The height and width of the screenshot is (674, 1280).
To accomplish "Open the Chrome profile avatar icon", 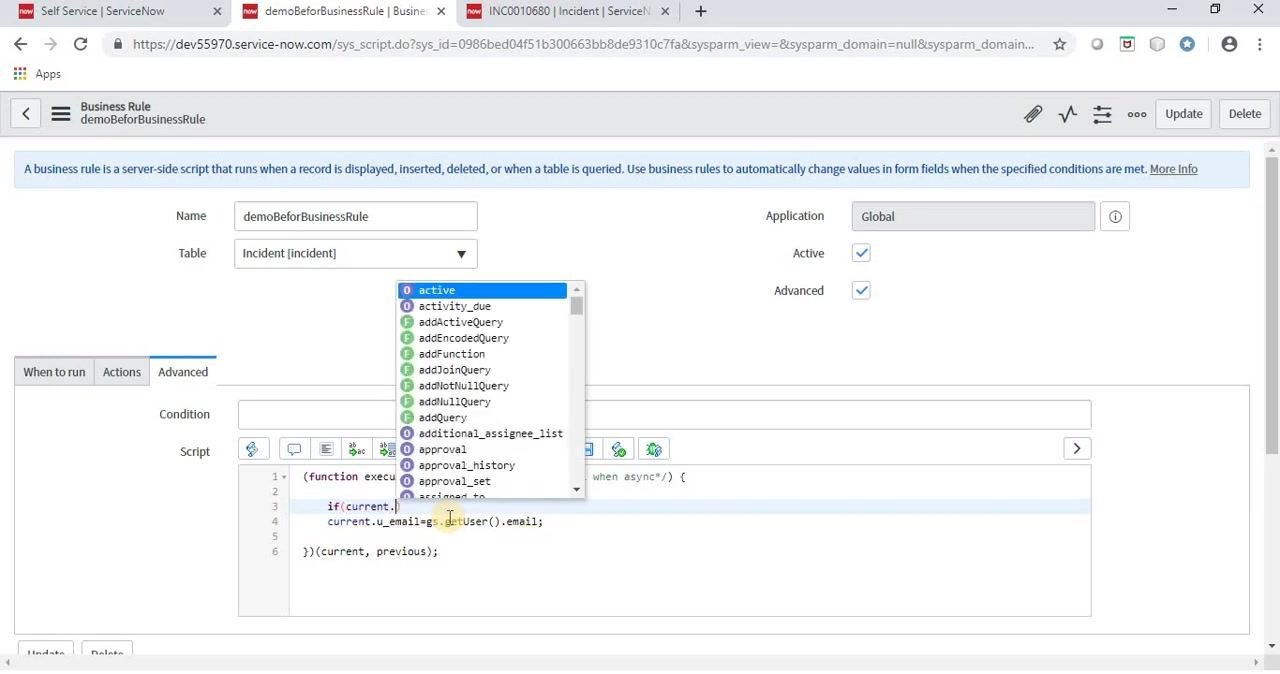I will [x=1229, y=44].
